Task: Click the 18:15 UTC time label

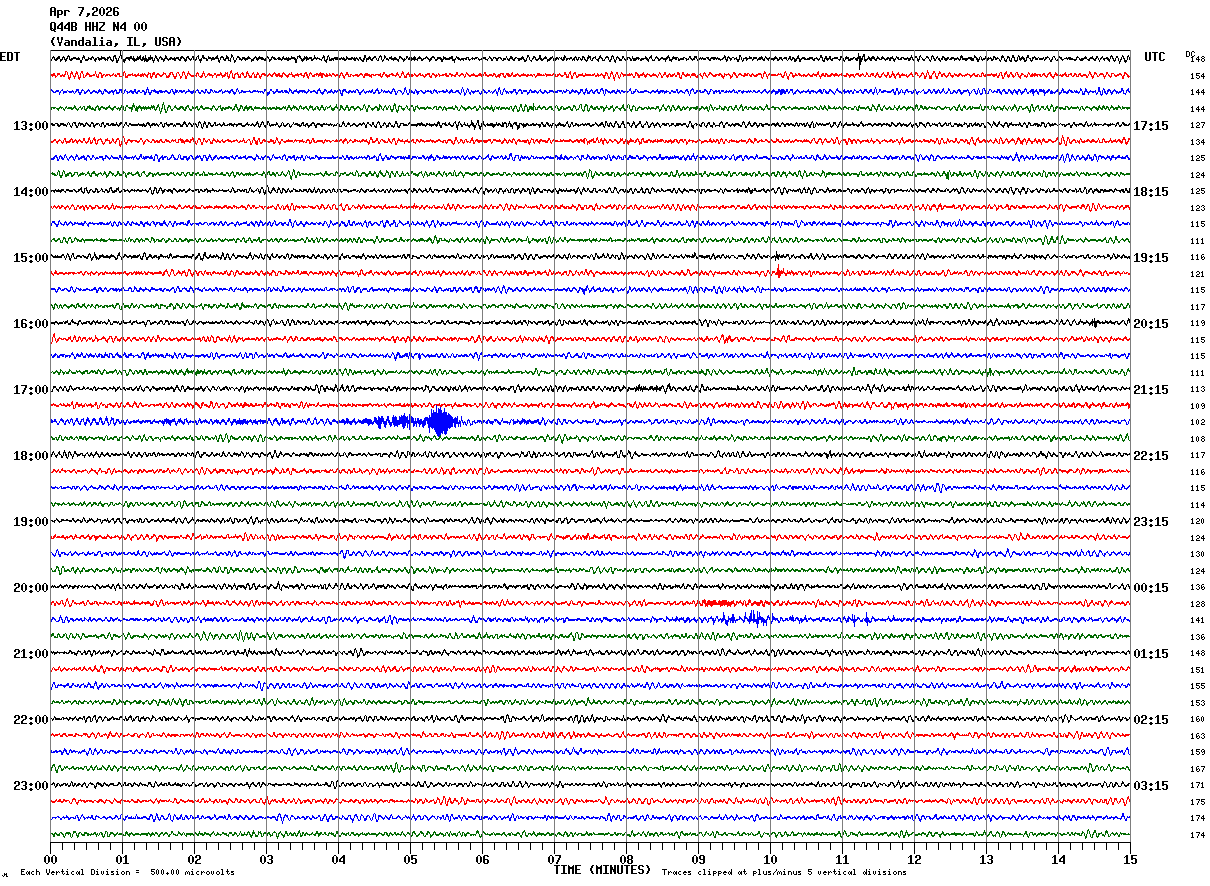Action: 1151,192
